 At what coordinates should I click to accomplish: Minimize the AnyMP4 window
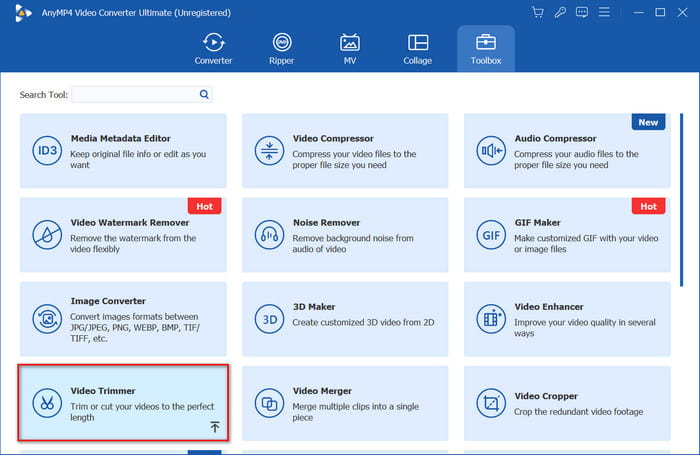(639, 13)
